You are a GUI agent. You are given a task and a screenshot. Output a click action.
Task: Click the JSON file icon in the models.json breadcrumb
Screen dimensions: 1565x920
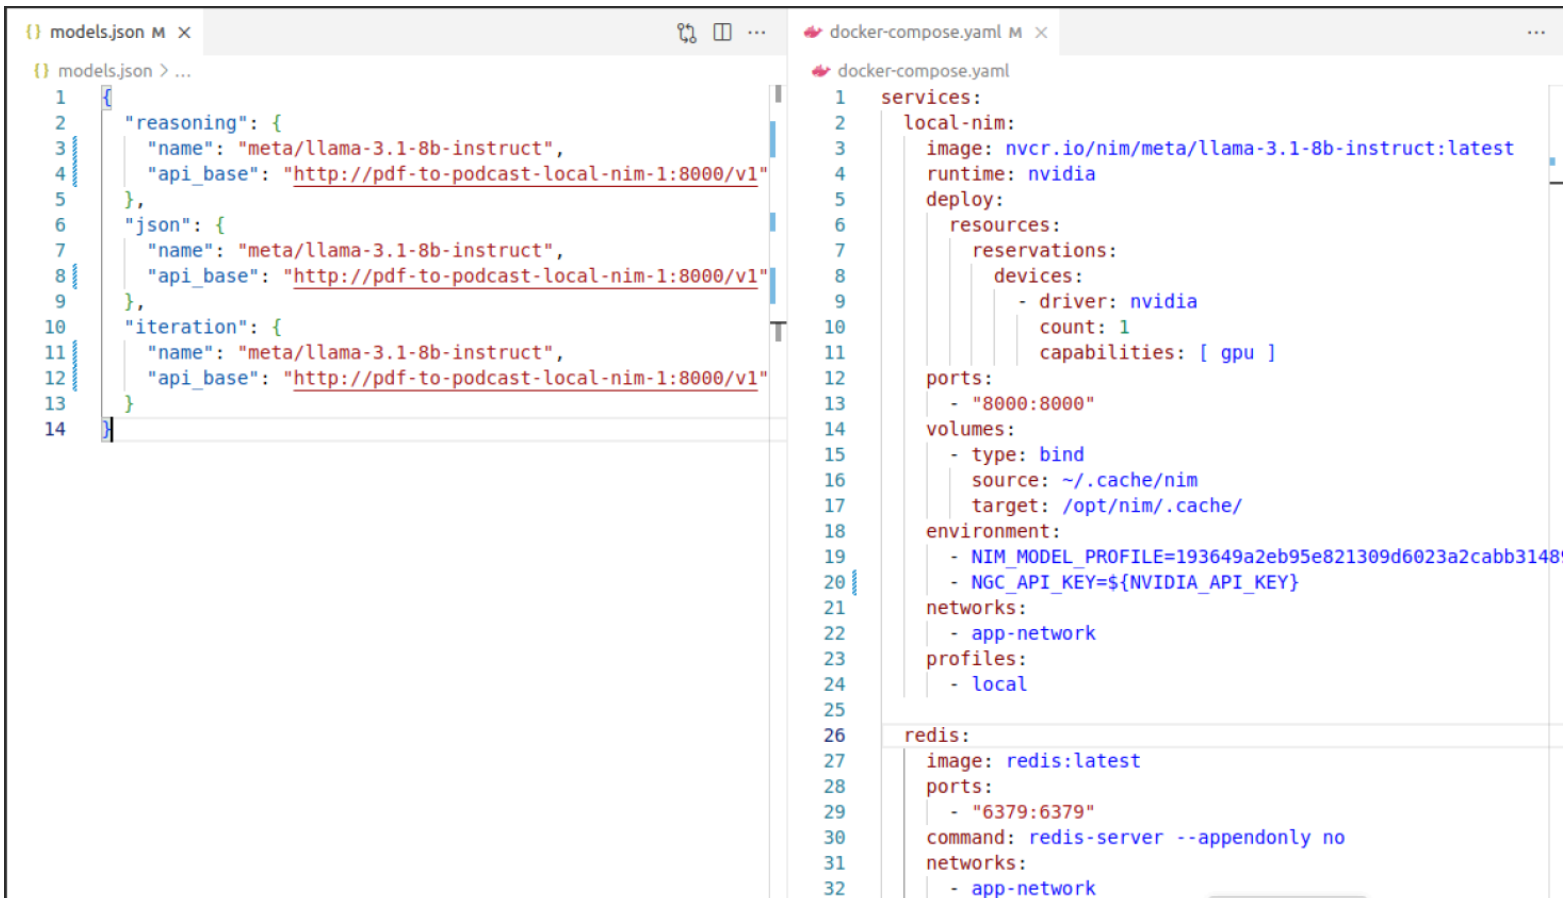[x=41, y=71]
